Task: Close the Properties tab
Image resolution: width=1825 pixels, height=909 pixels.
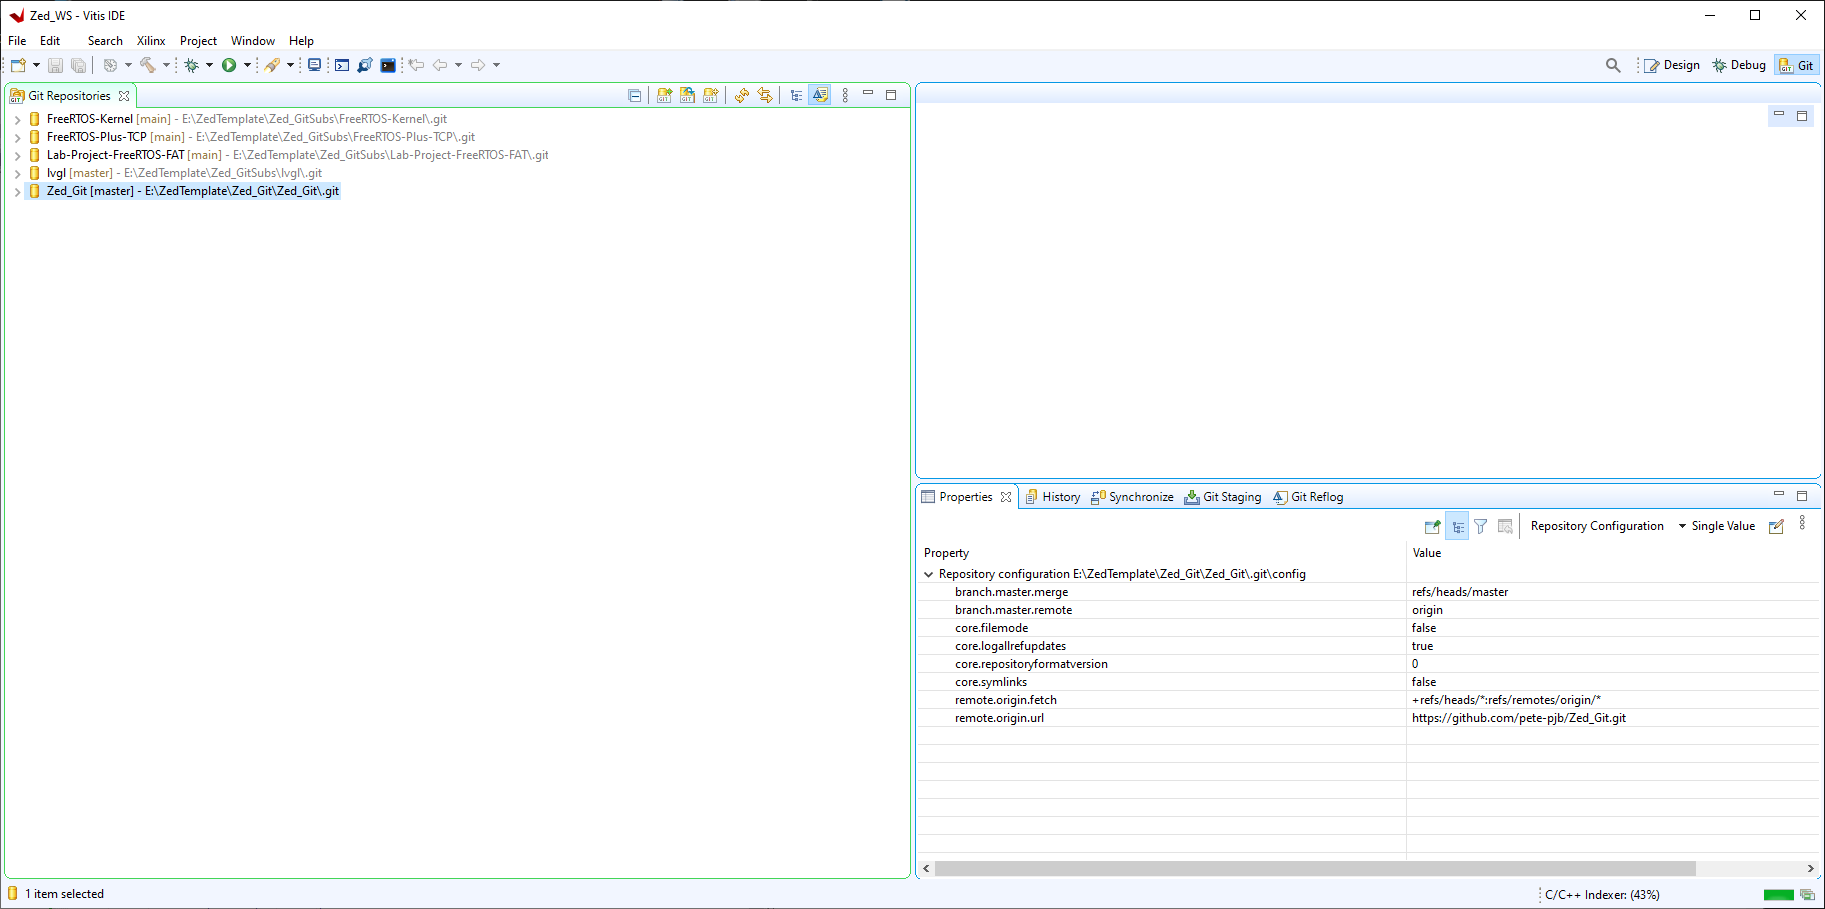Action: coord(1006,497)
